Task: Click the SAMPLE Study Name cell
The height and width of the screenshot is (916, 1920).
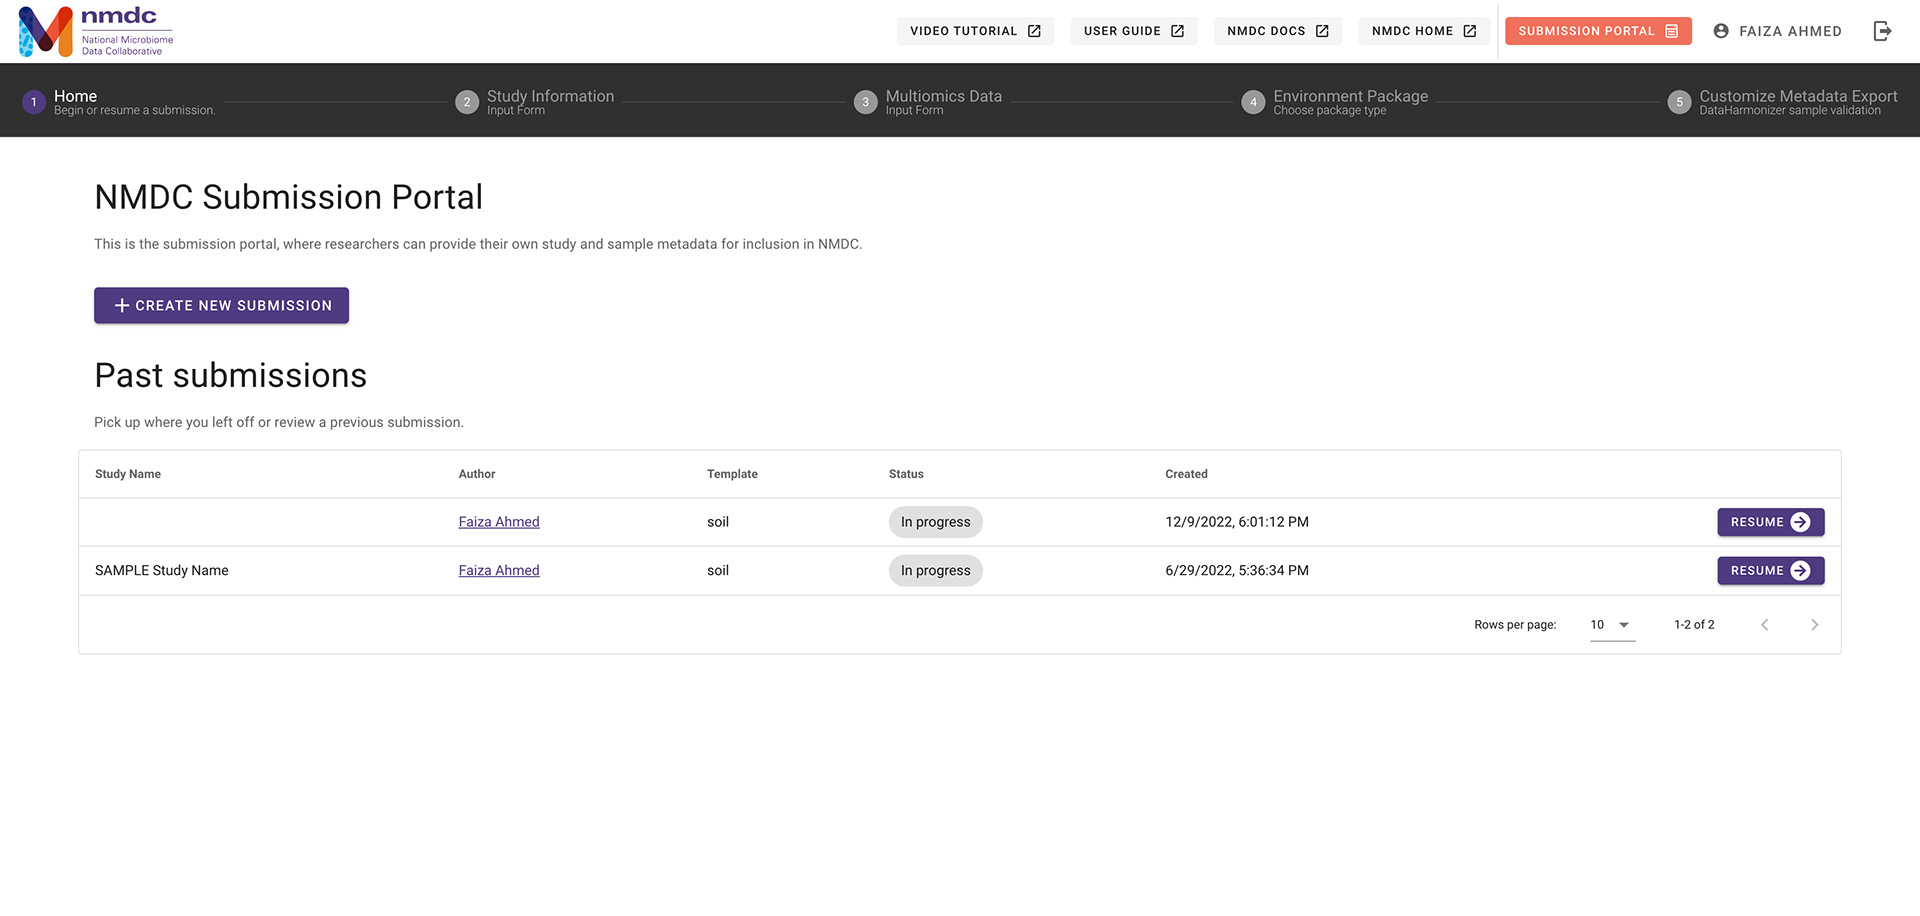Action: [162, 570]
